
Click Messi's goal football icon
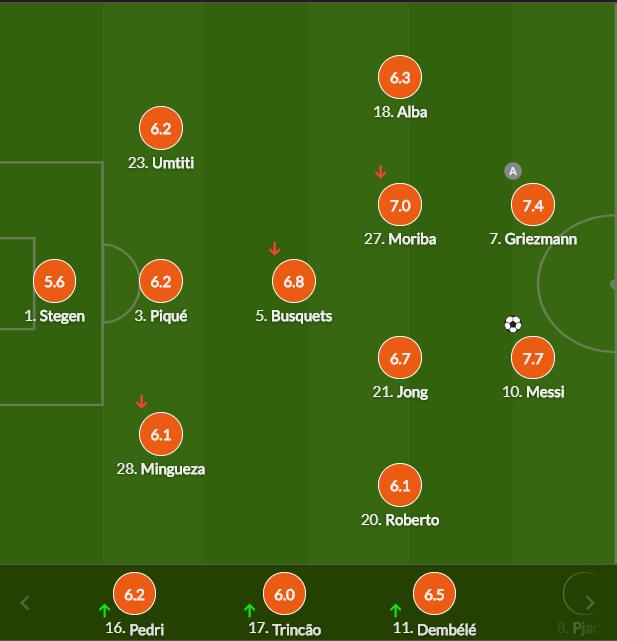(x=513, y=324)
